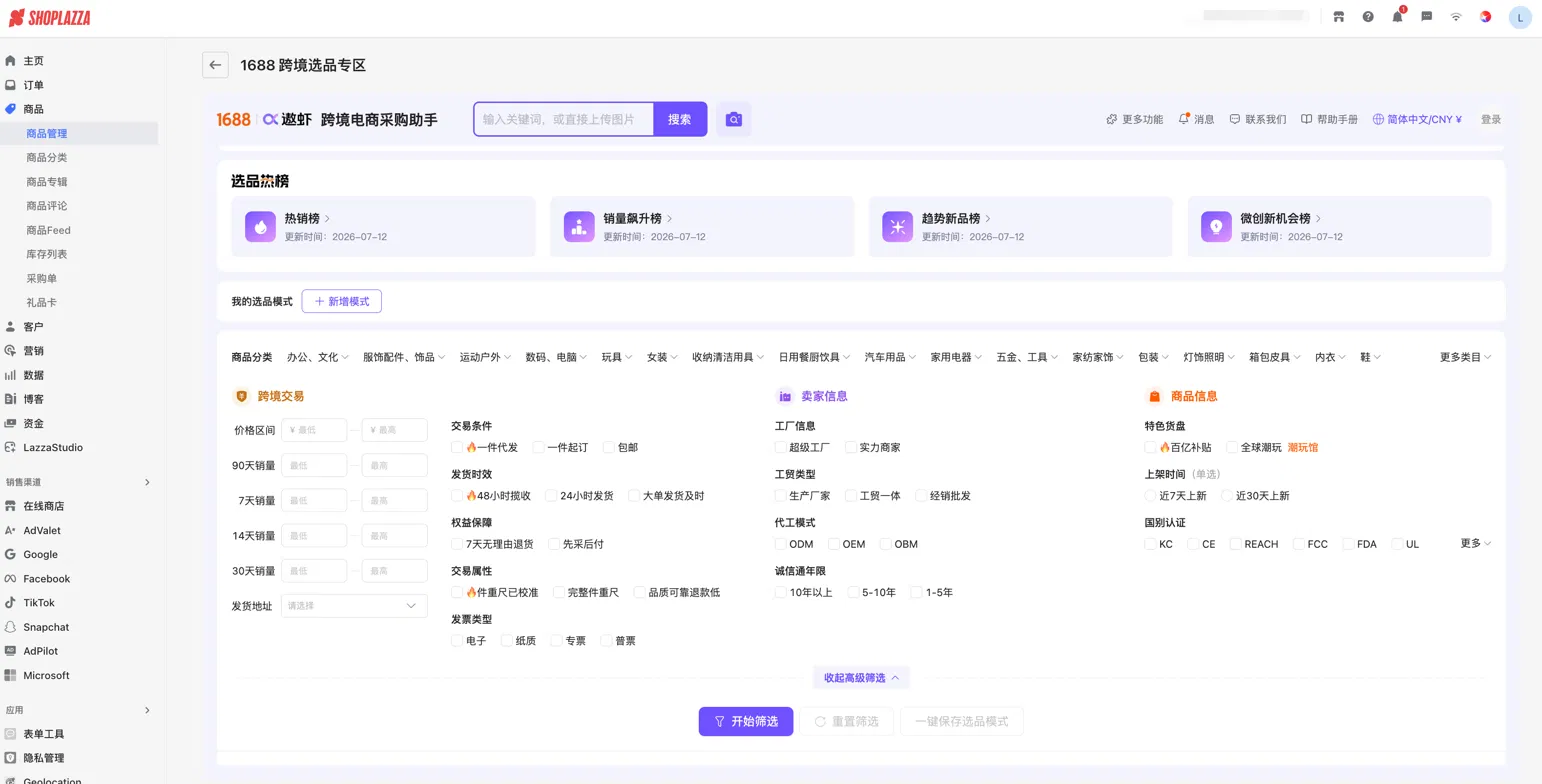Select 近7天上新 radio option
This screenshot has width=1542, height=784.
pos(1151,495)
